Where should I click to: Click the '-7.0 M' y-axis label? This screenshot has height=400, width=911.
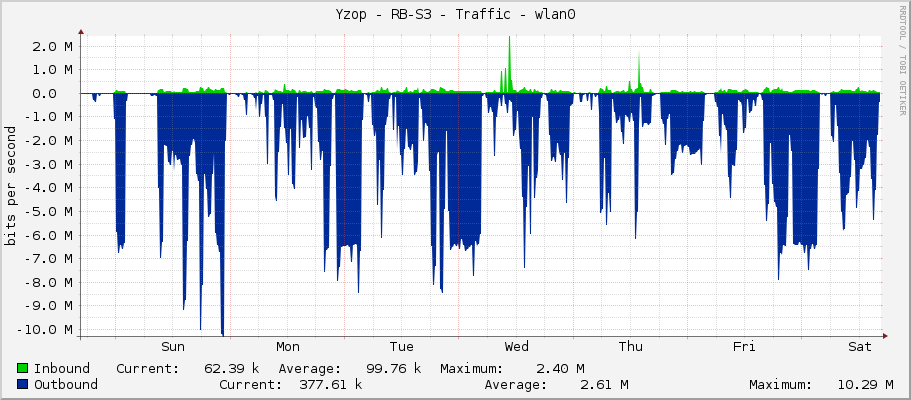coord(49,258)
